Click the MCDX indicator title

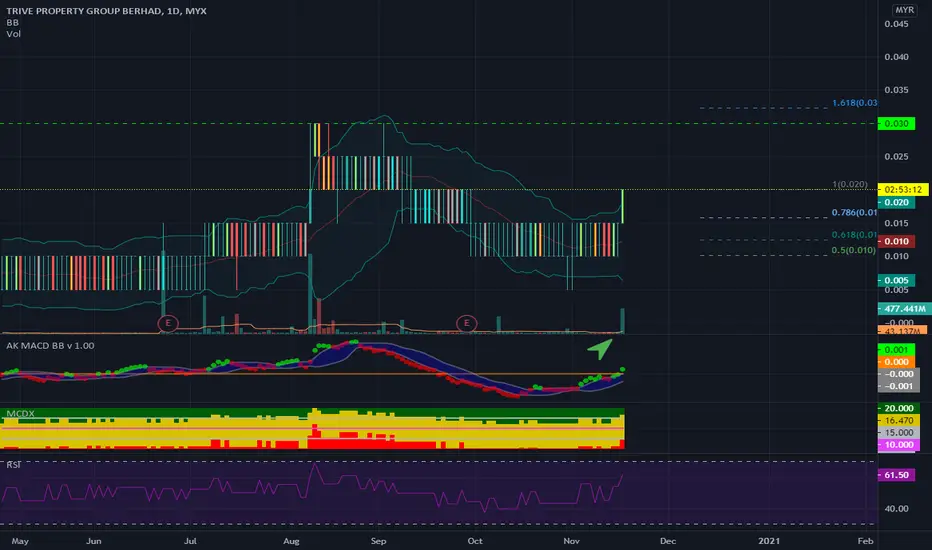(x=20, y=413)
